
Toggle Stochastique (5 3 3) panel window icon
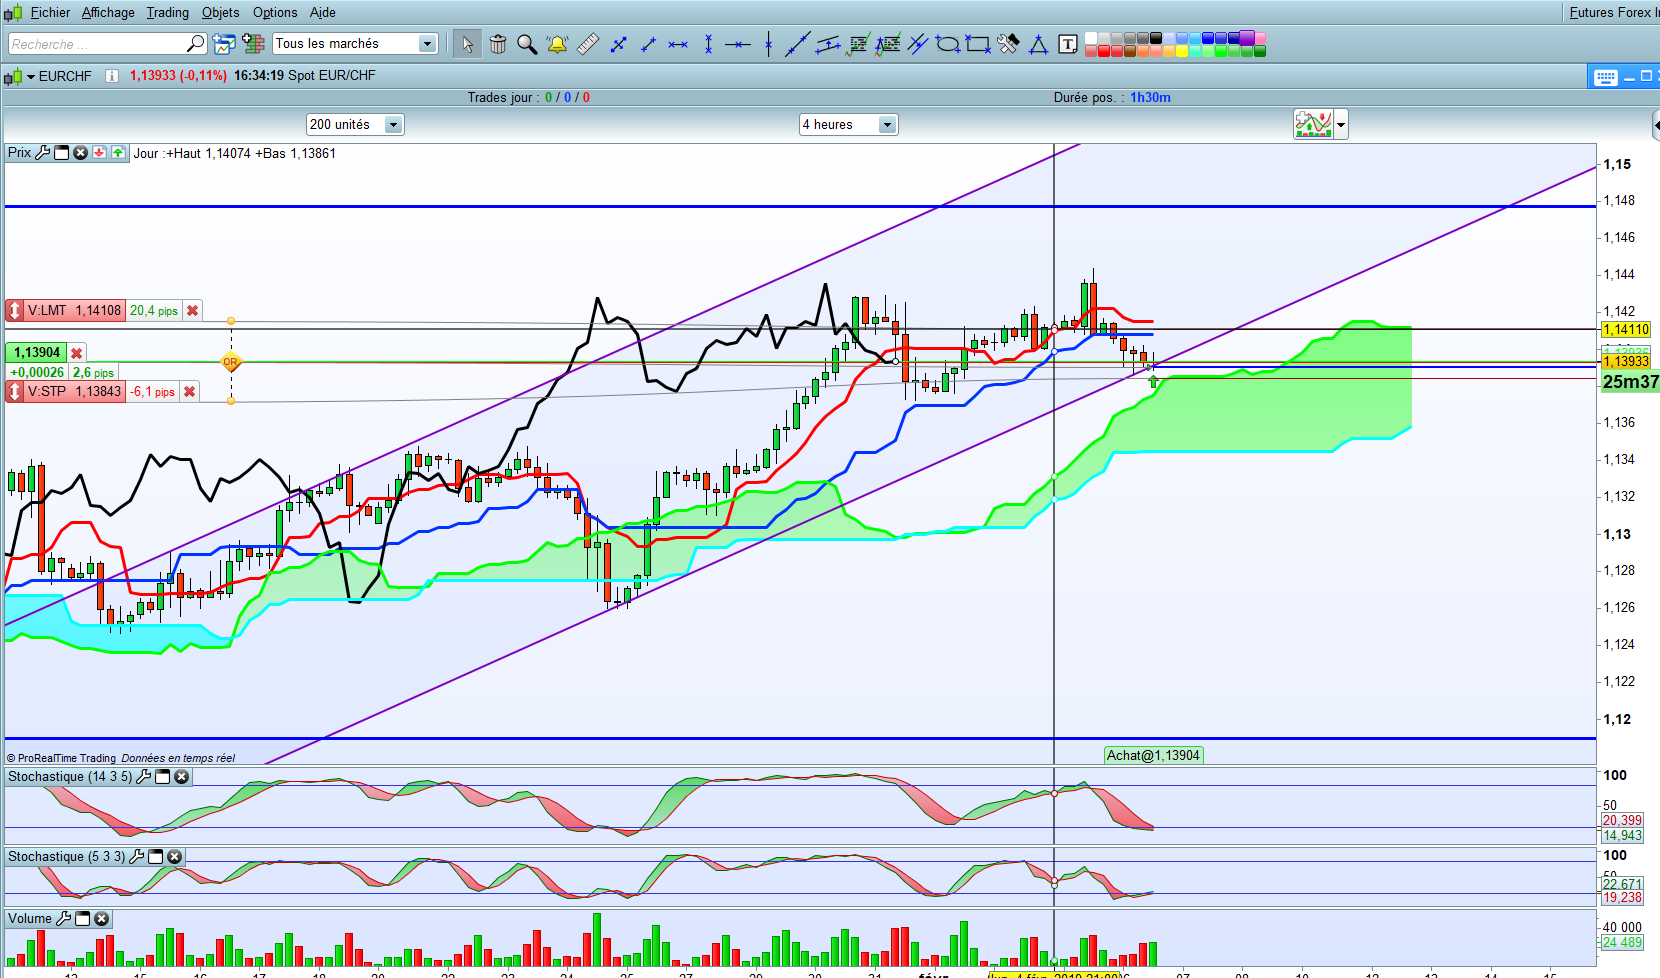point(155,857)
